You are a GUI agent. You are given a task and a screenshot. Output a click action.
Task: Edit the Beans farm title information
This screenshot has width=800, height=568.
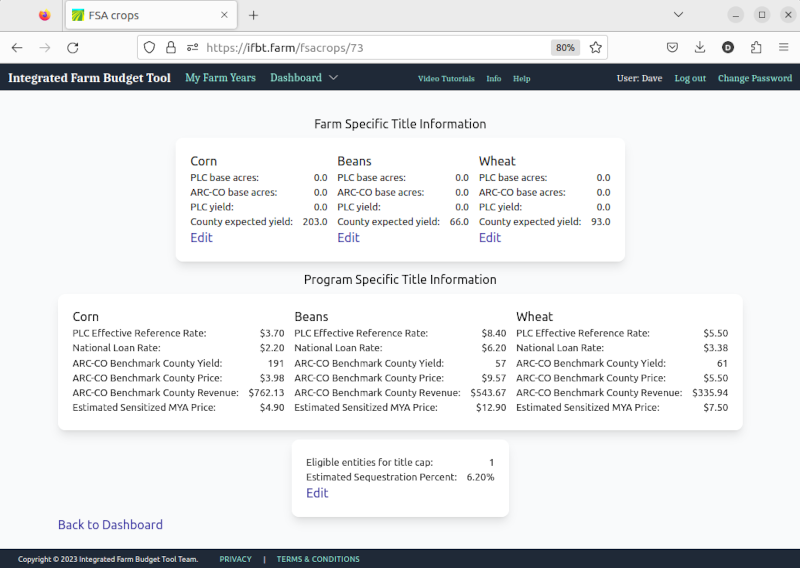[348, 238]
